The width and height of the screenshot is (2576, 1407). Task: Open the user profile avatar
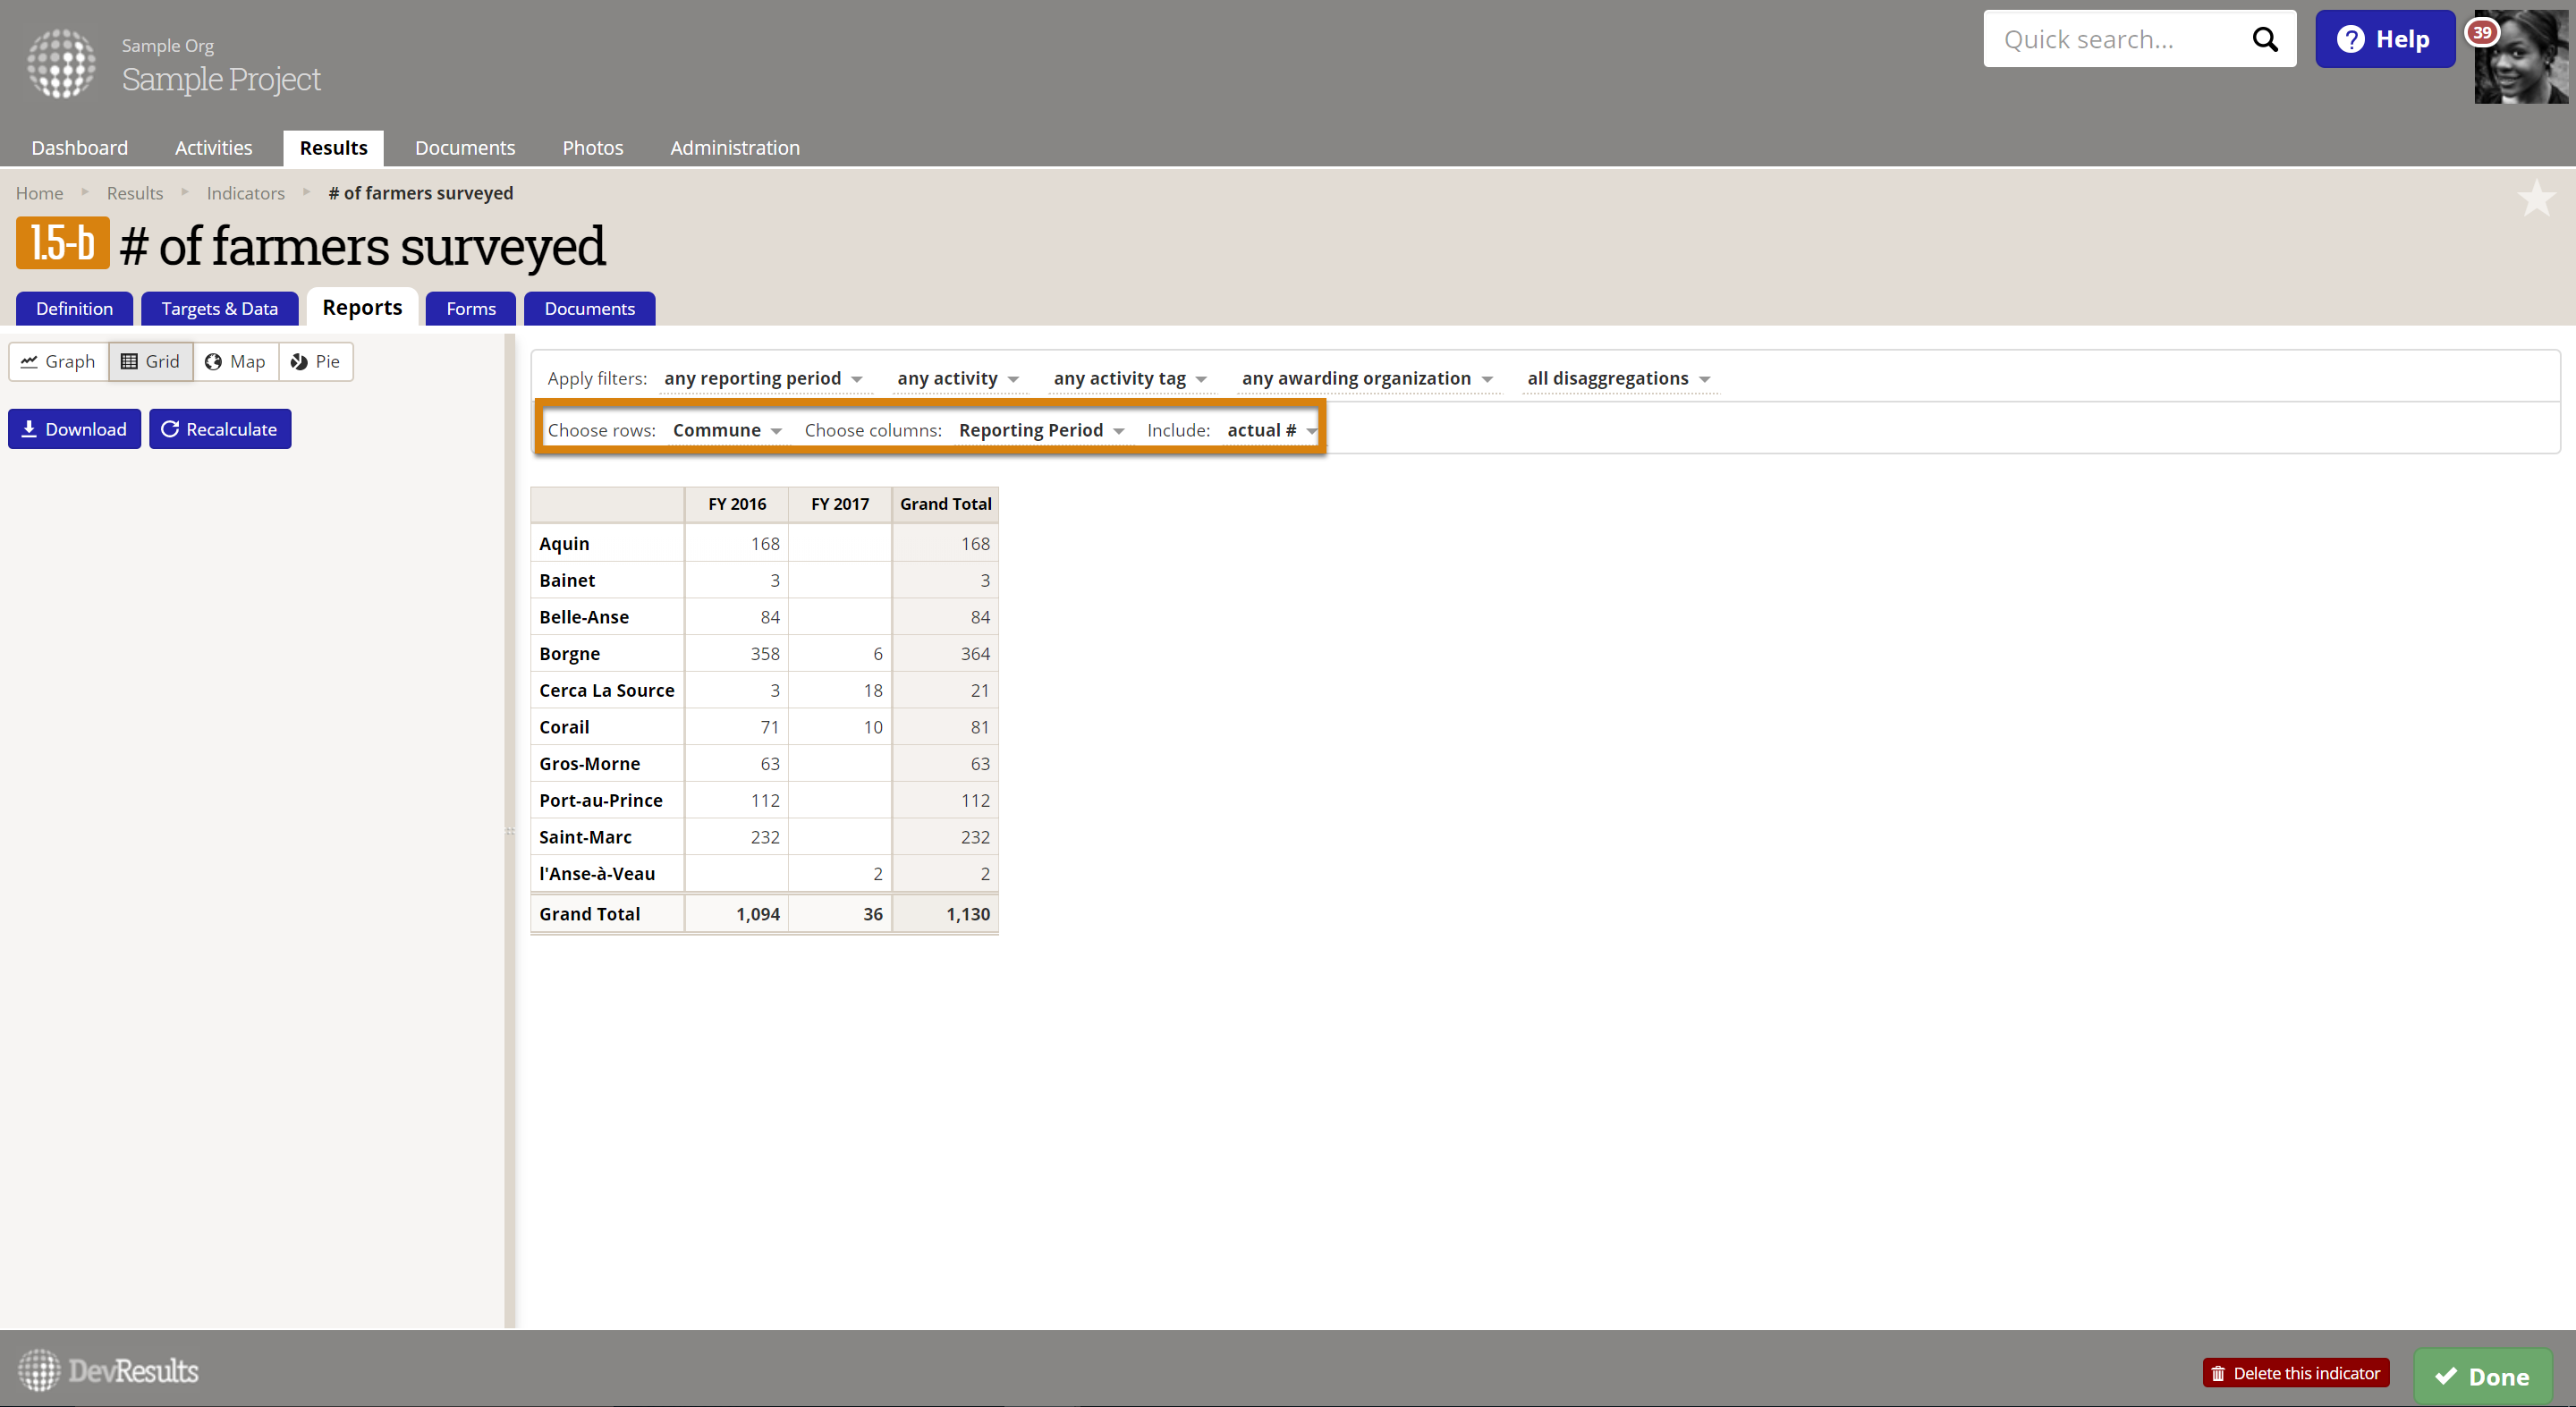2522,58
